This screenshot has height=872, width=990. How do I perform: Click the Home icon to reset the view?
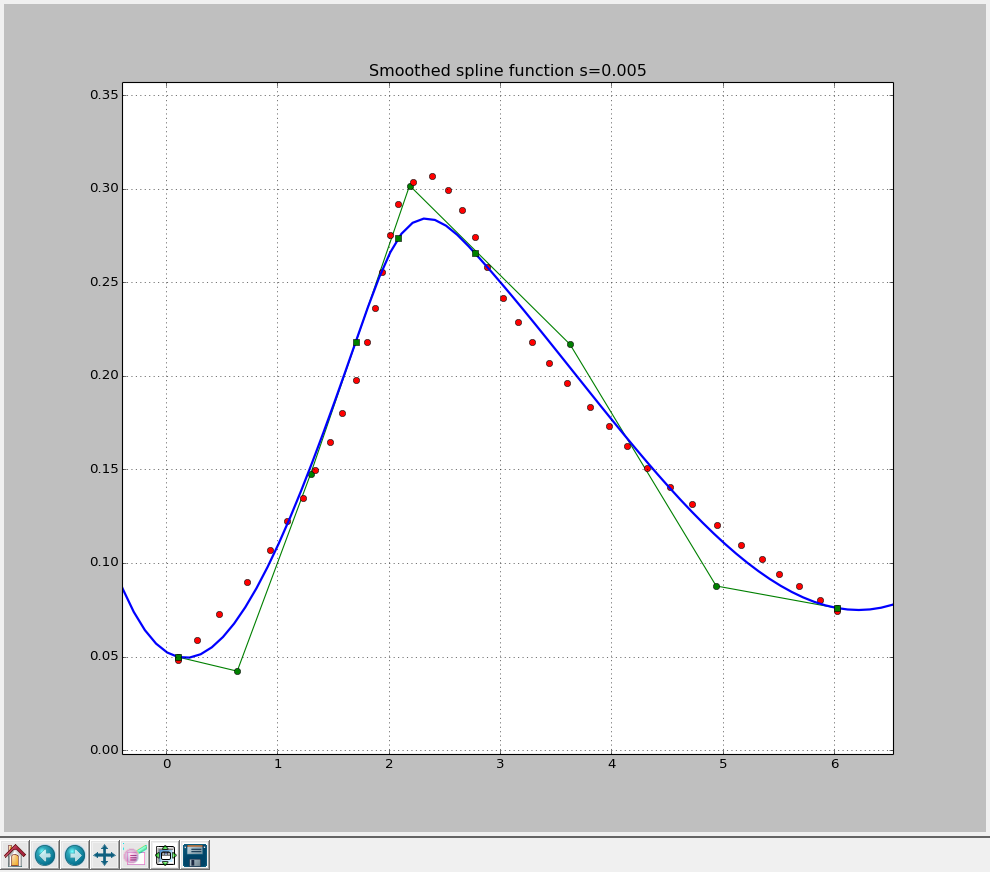(x=15, y=854)
